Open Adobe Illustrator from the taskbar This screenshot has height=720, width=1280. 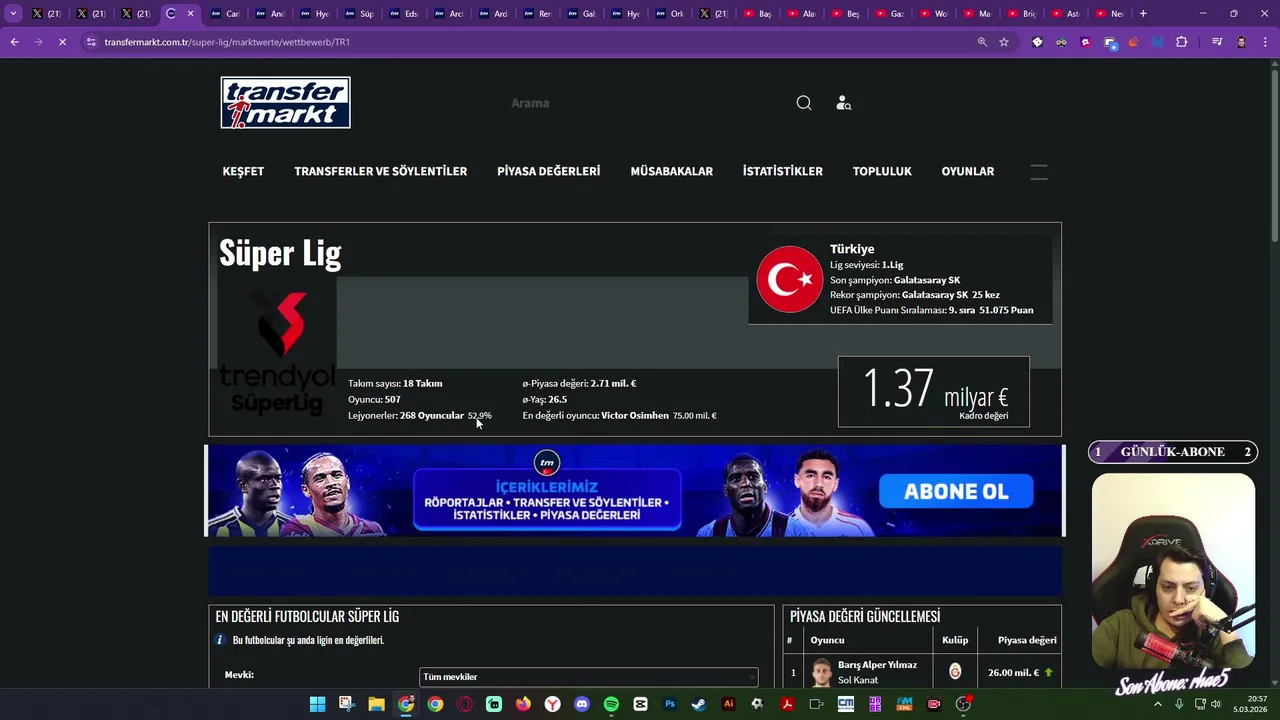(x=728, y=704)
